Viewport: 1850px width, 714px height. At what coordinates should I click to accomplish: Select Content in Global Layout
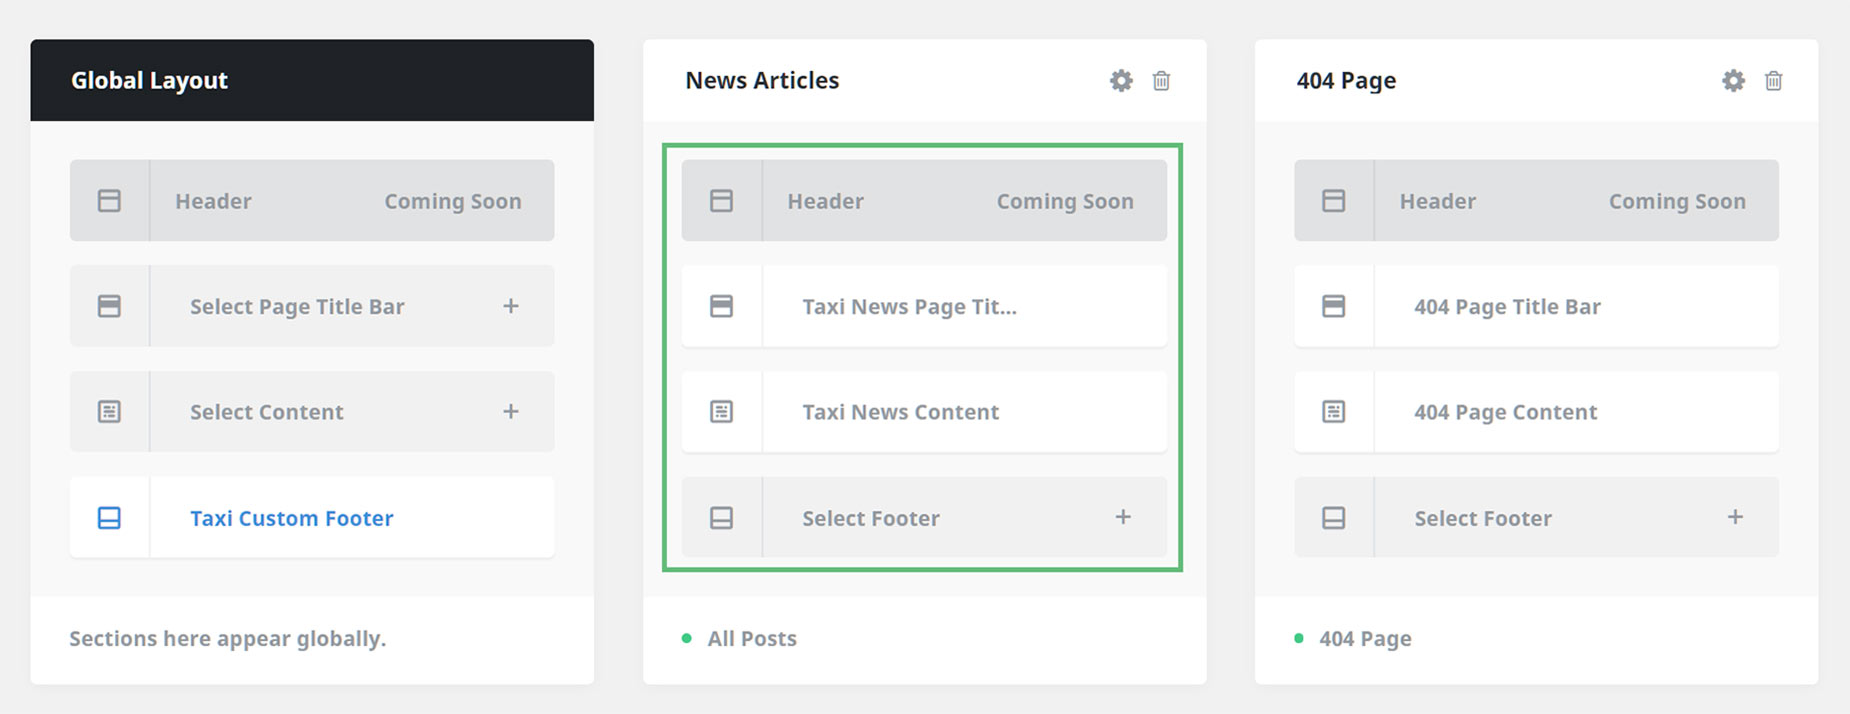312,412
